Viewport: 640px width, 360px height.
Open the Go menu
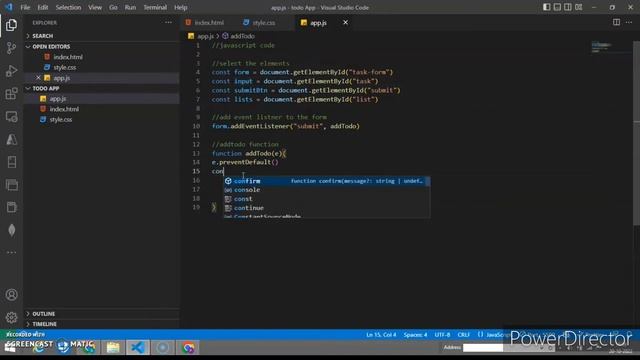click(x=113, y=7)
